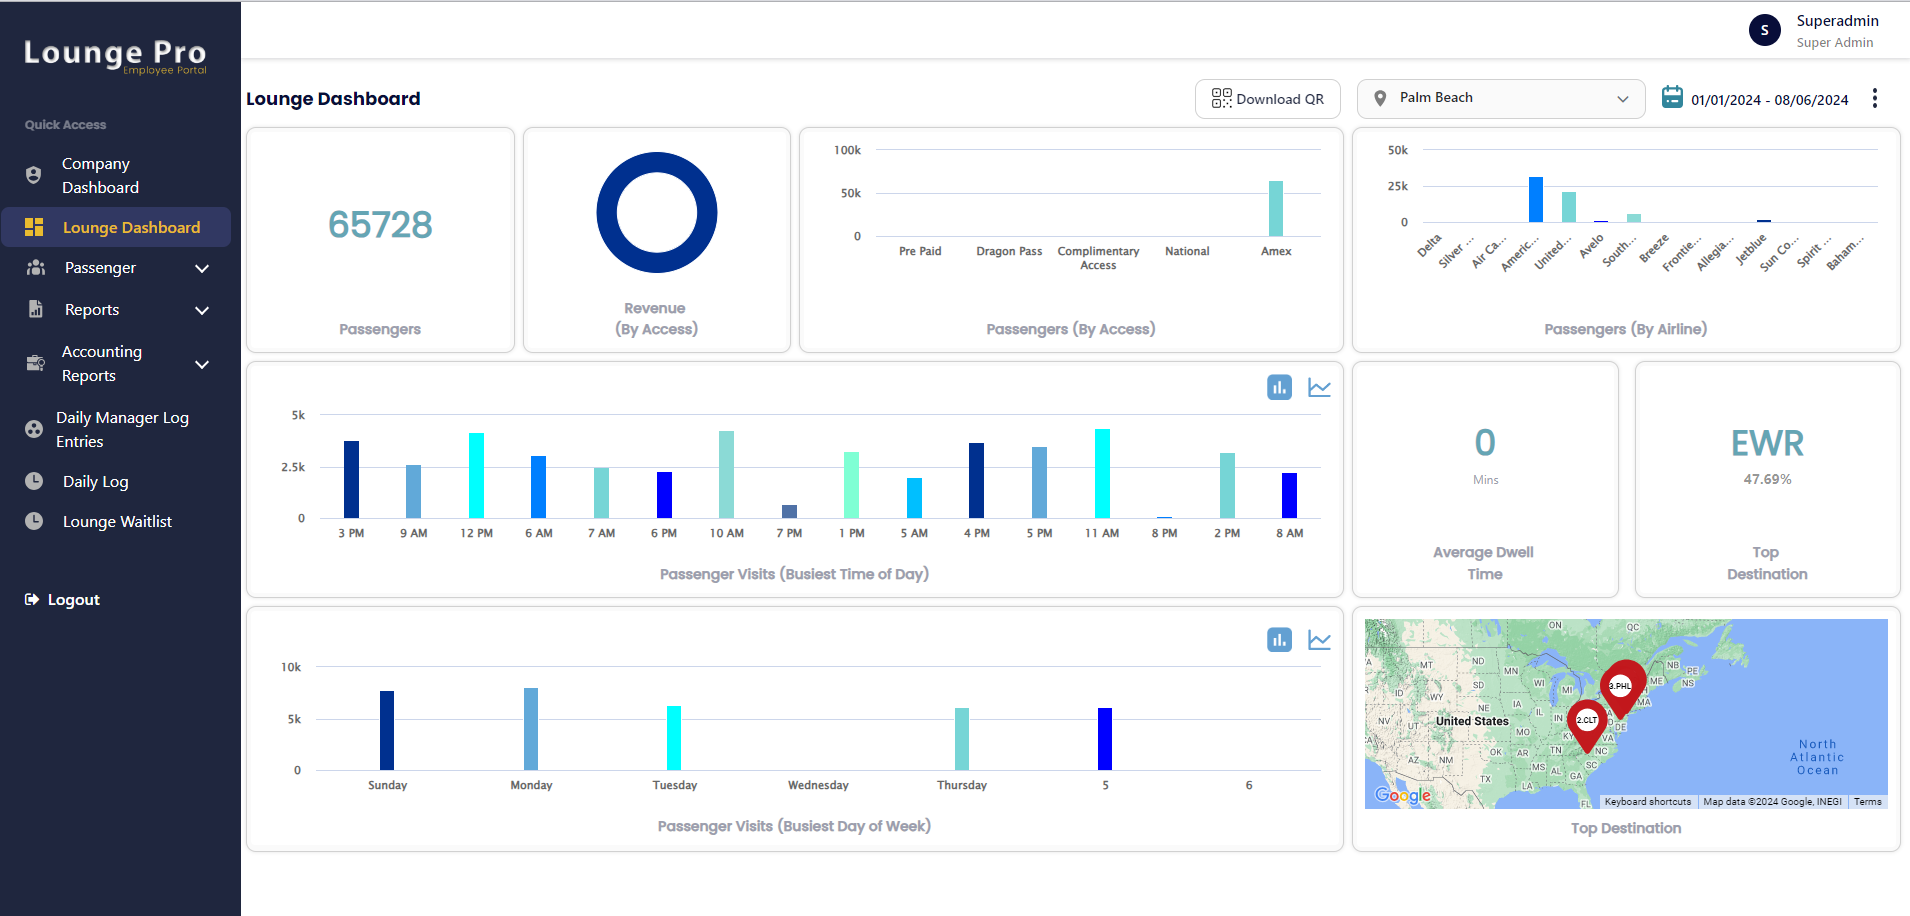The image size is (1910, 916).
Task: Open the three-dot options menu
Action: click(x=1874, y=98)
